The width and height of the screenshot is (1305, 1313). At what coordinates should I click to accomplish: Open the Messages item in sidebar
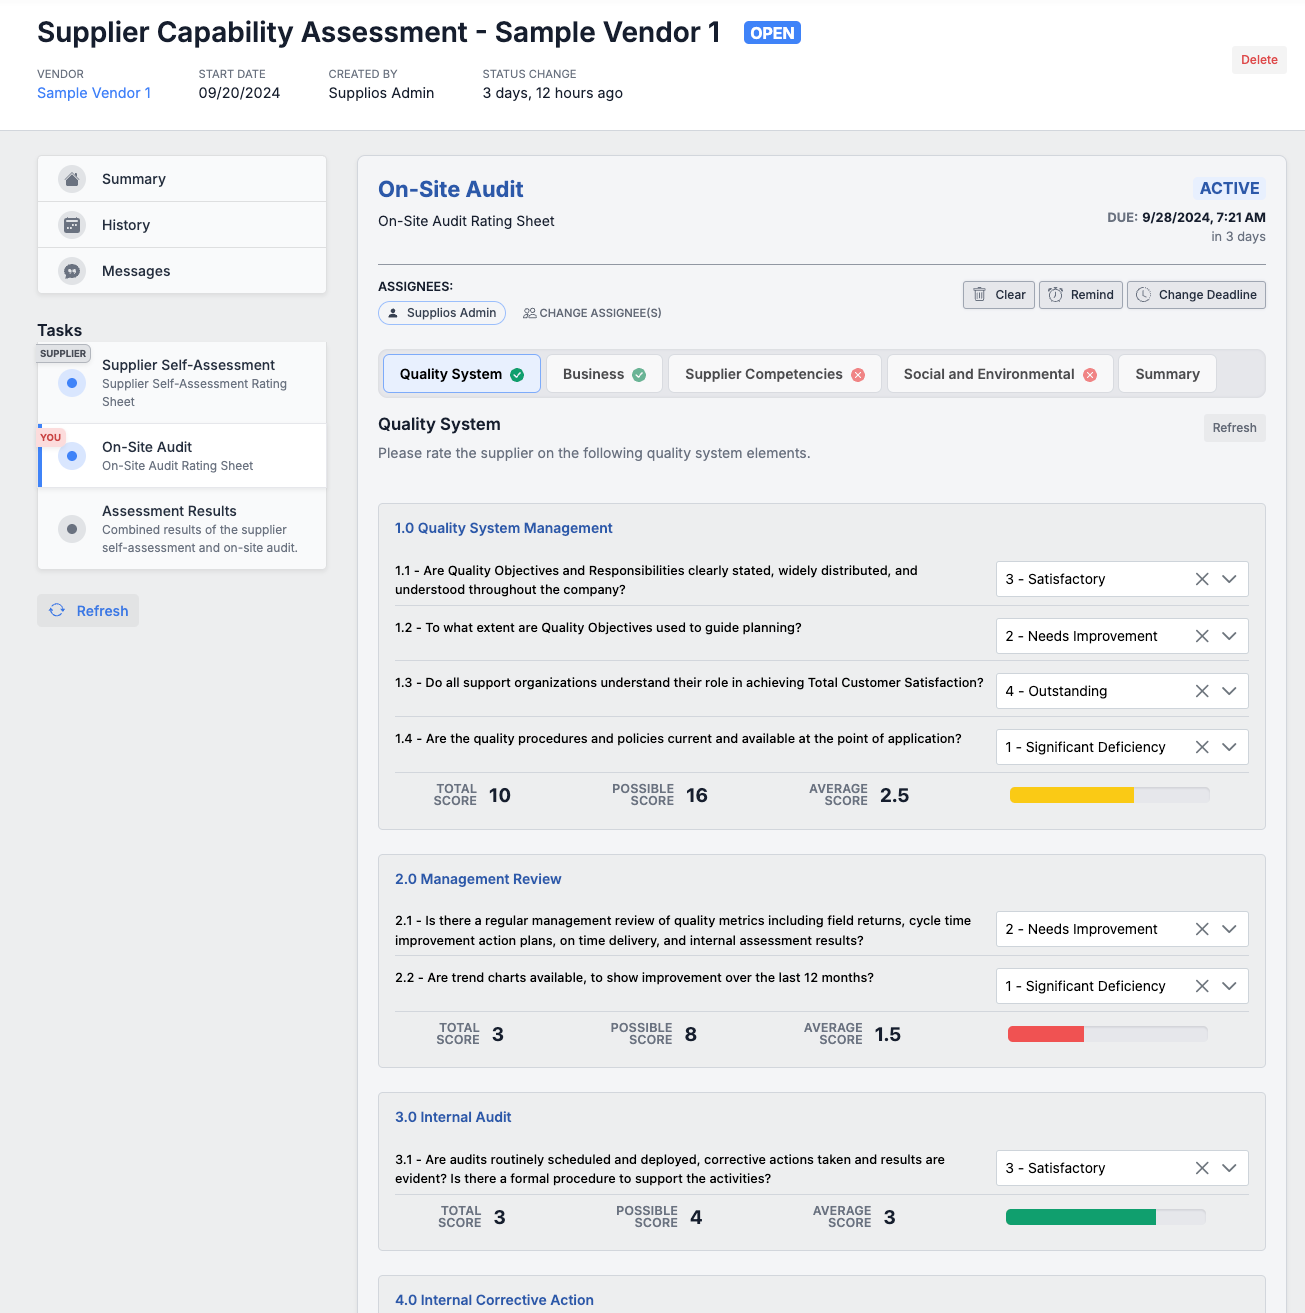182,271
